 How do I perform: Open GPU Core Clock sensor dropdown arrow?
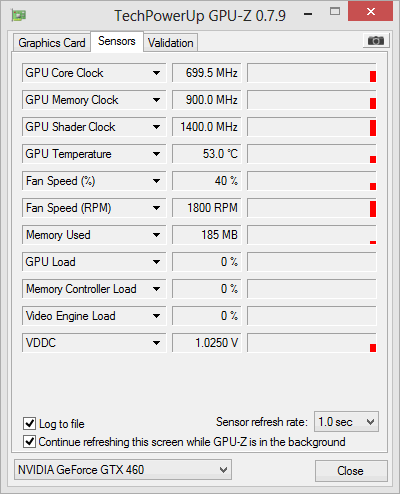pos(156,73)
